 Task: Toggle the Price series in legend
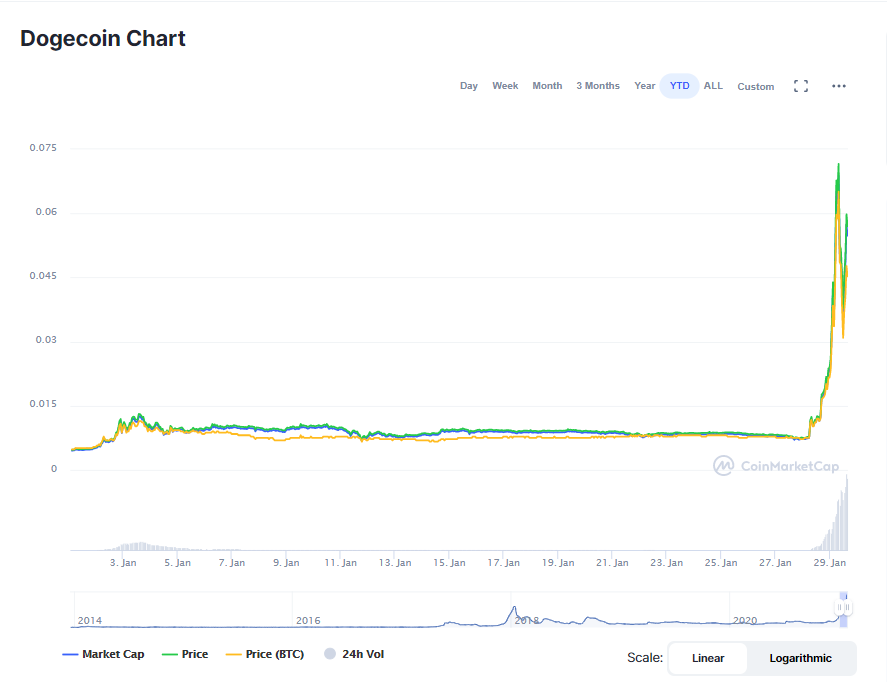coord(185,654)
